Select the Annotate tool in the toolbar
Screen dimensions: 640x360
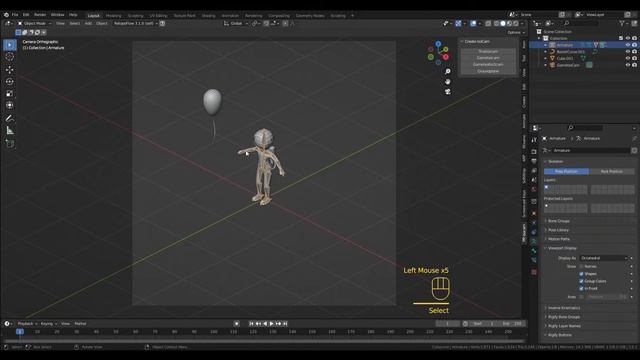point(10,118)
